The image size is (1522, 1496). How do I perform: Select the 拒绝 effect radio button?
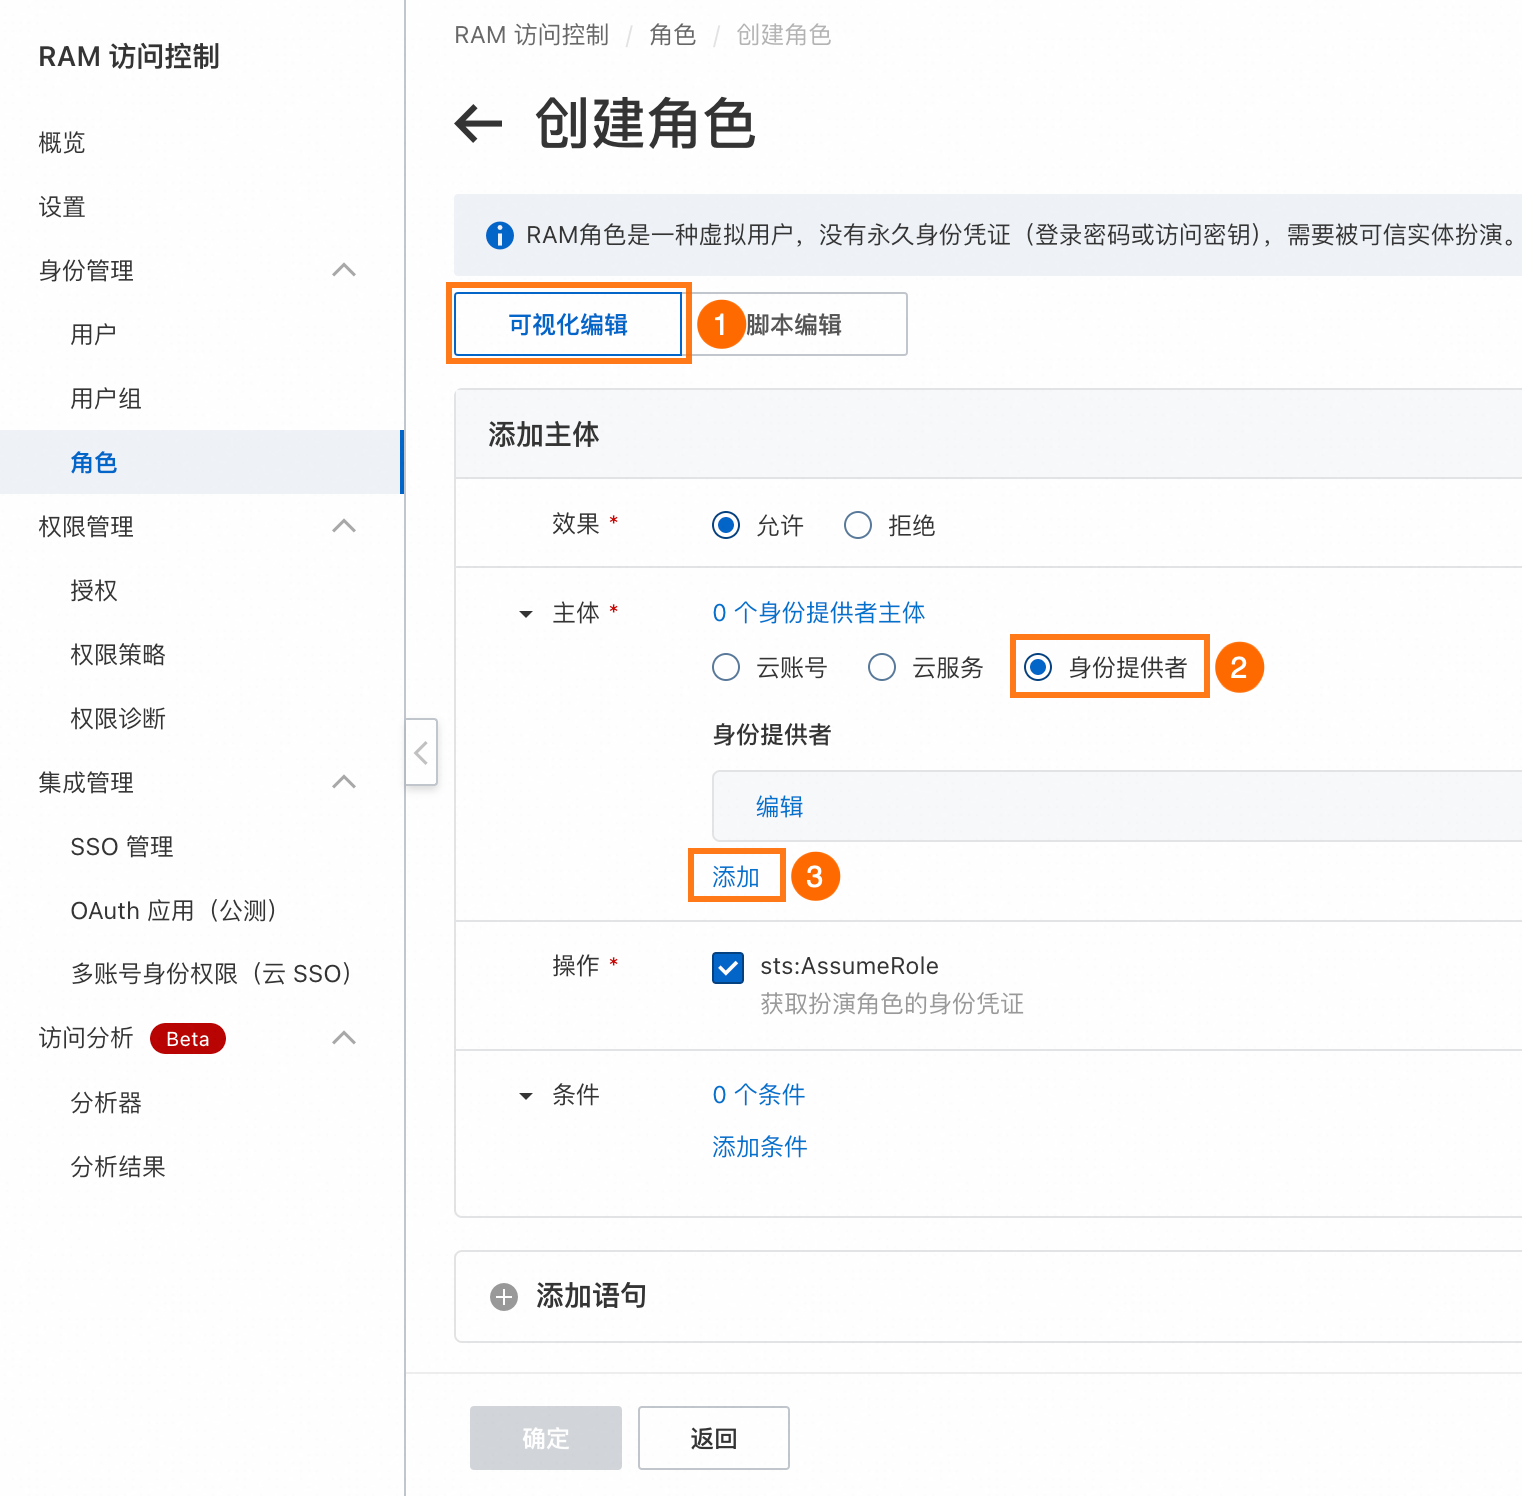tap(858, 525)
